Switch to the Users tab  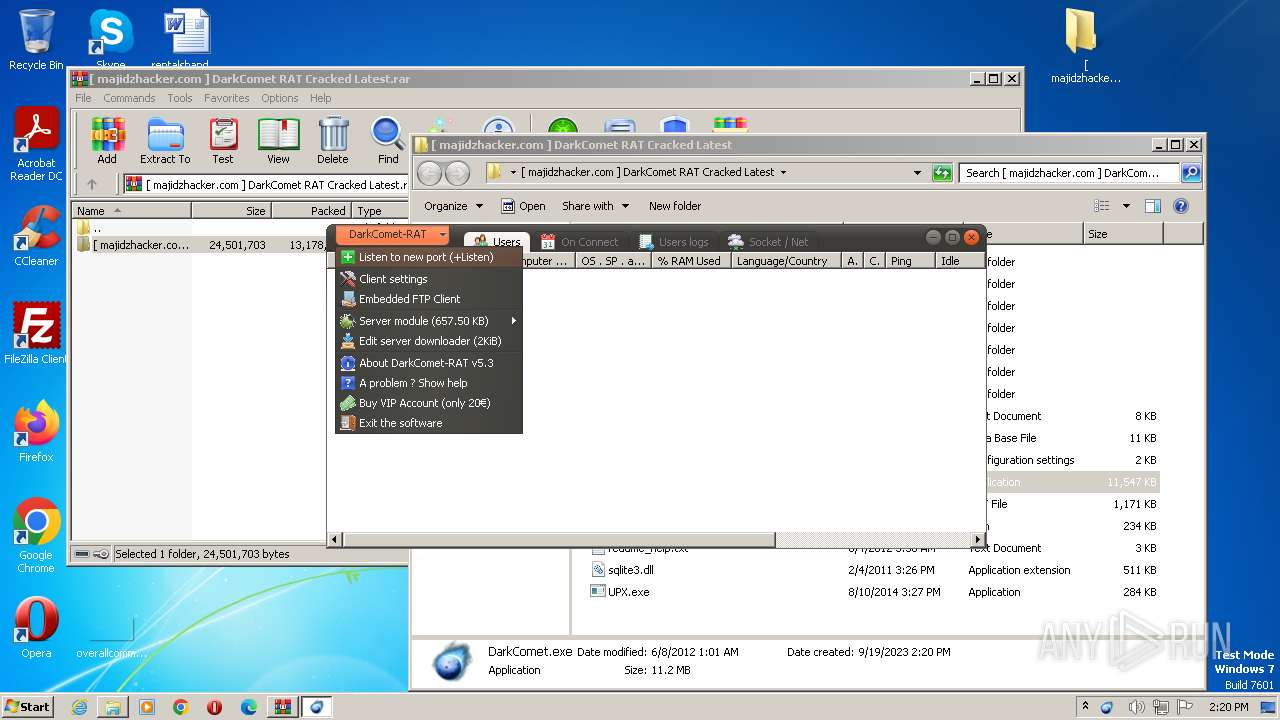click(497, 241)
